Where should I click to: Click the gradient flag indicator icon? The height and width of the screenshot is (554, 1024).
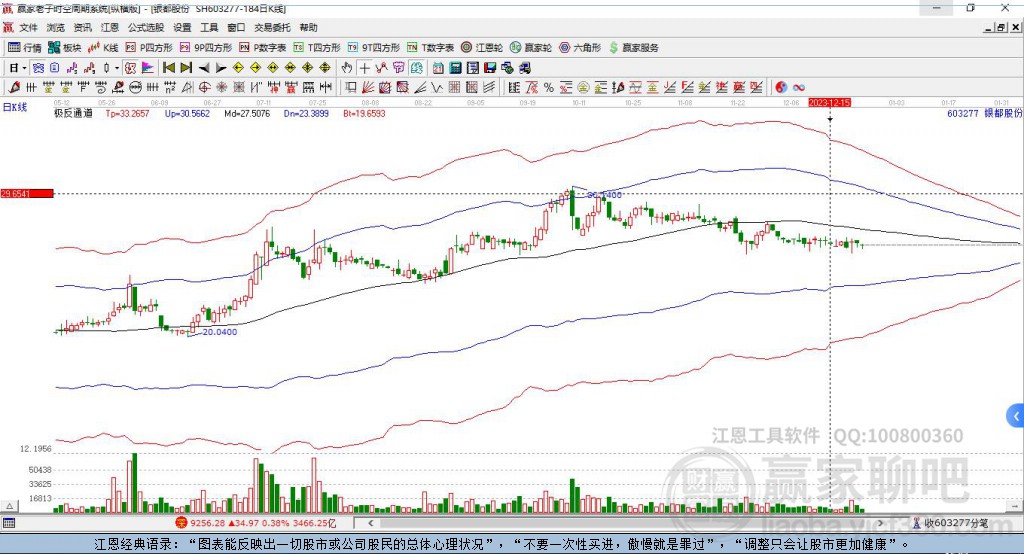(148, 68)
